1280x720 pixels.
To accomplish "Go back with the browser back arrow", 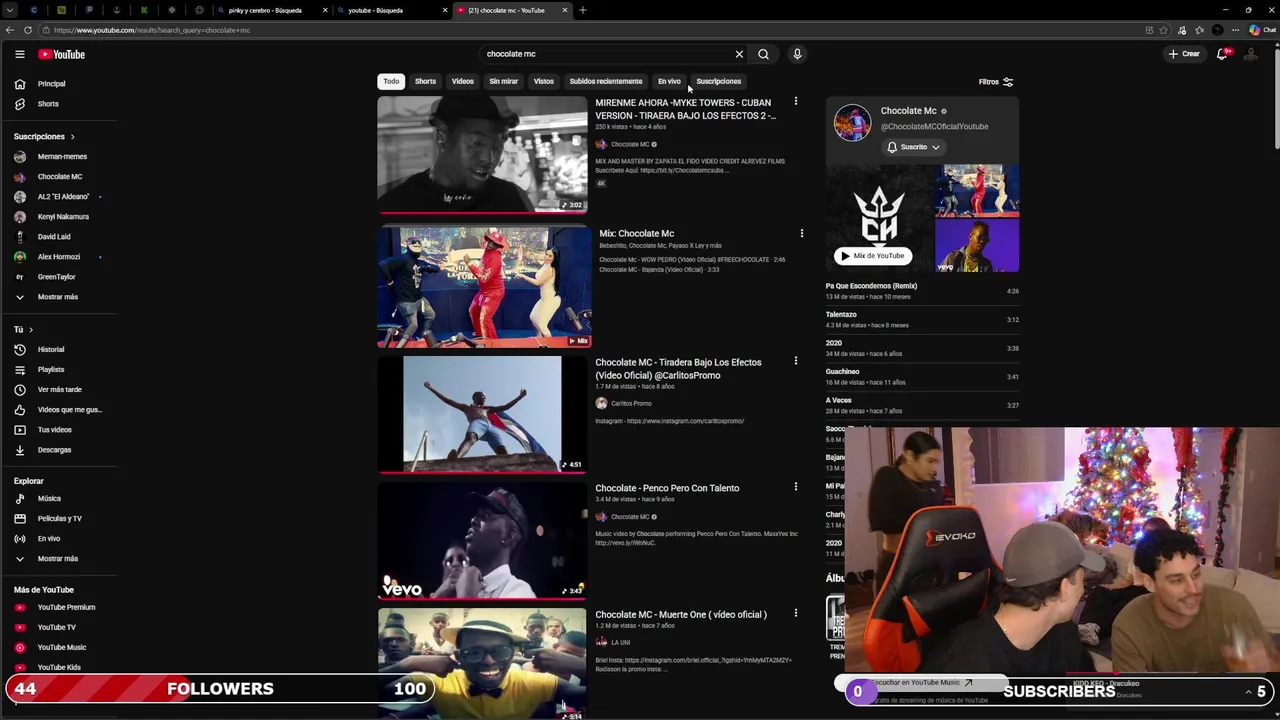I will [10, 30].
